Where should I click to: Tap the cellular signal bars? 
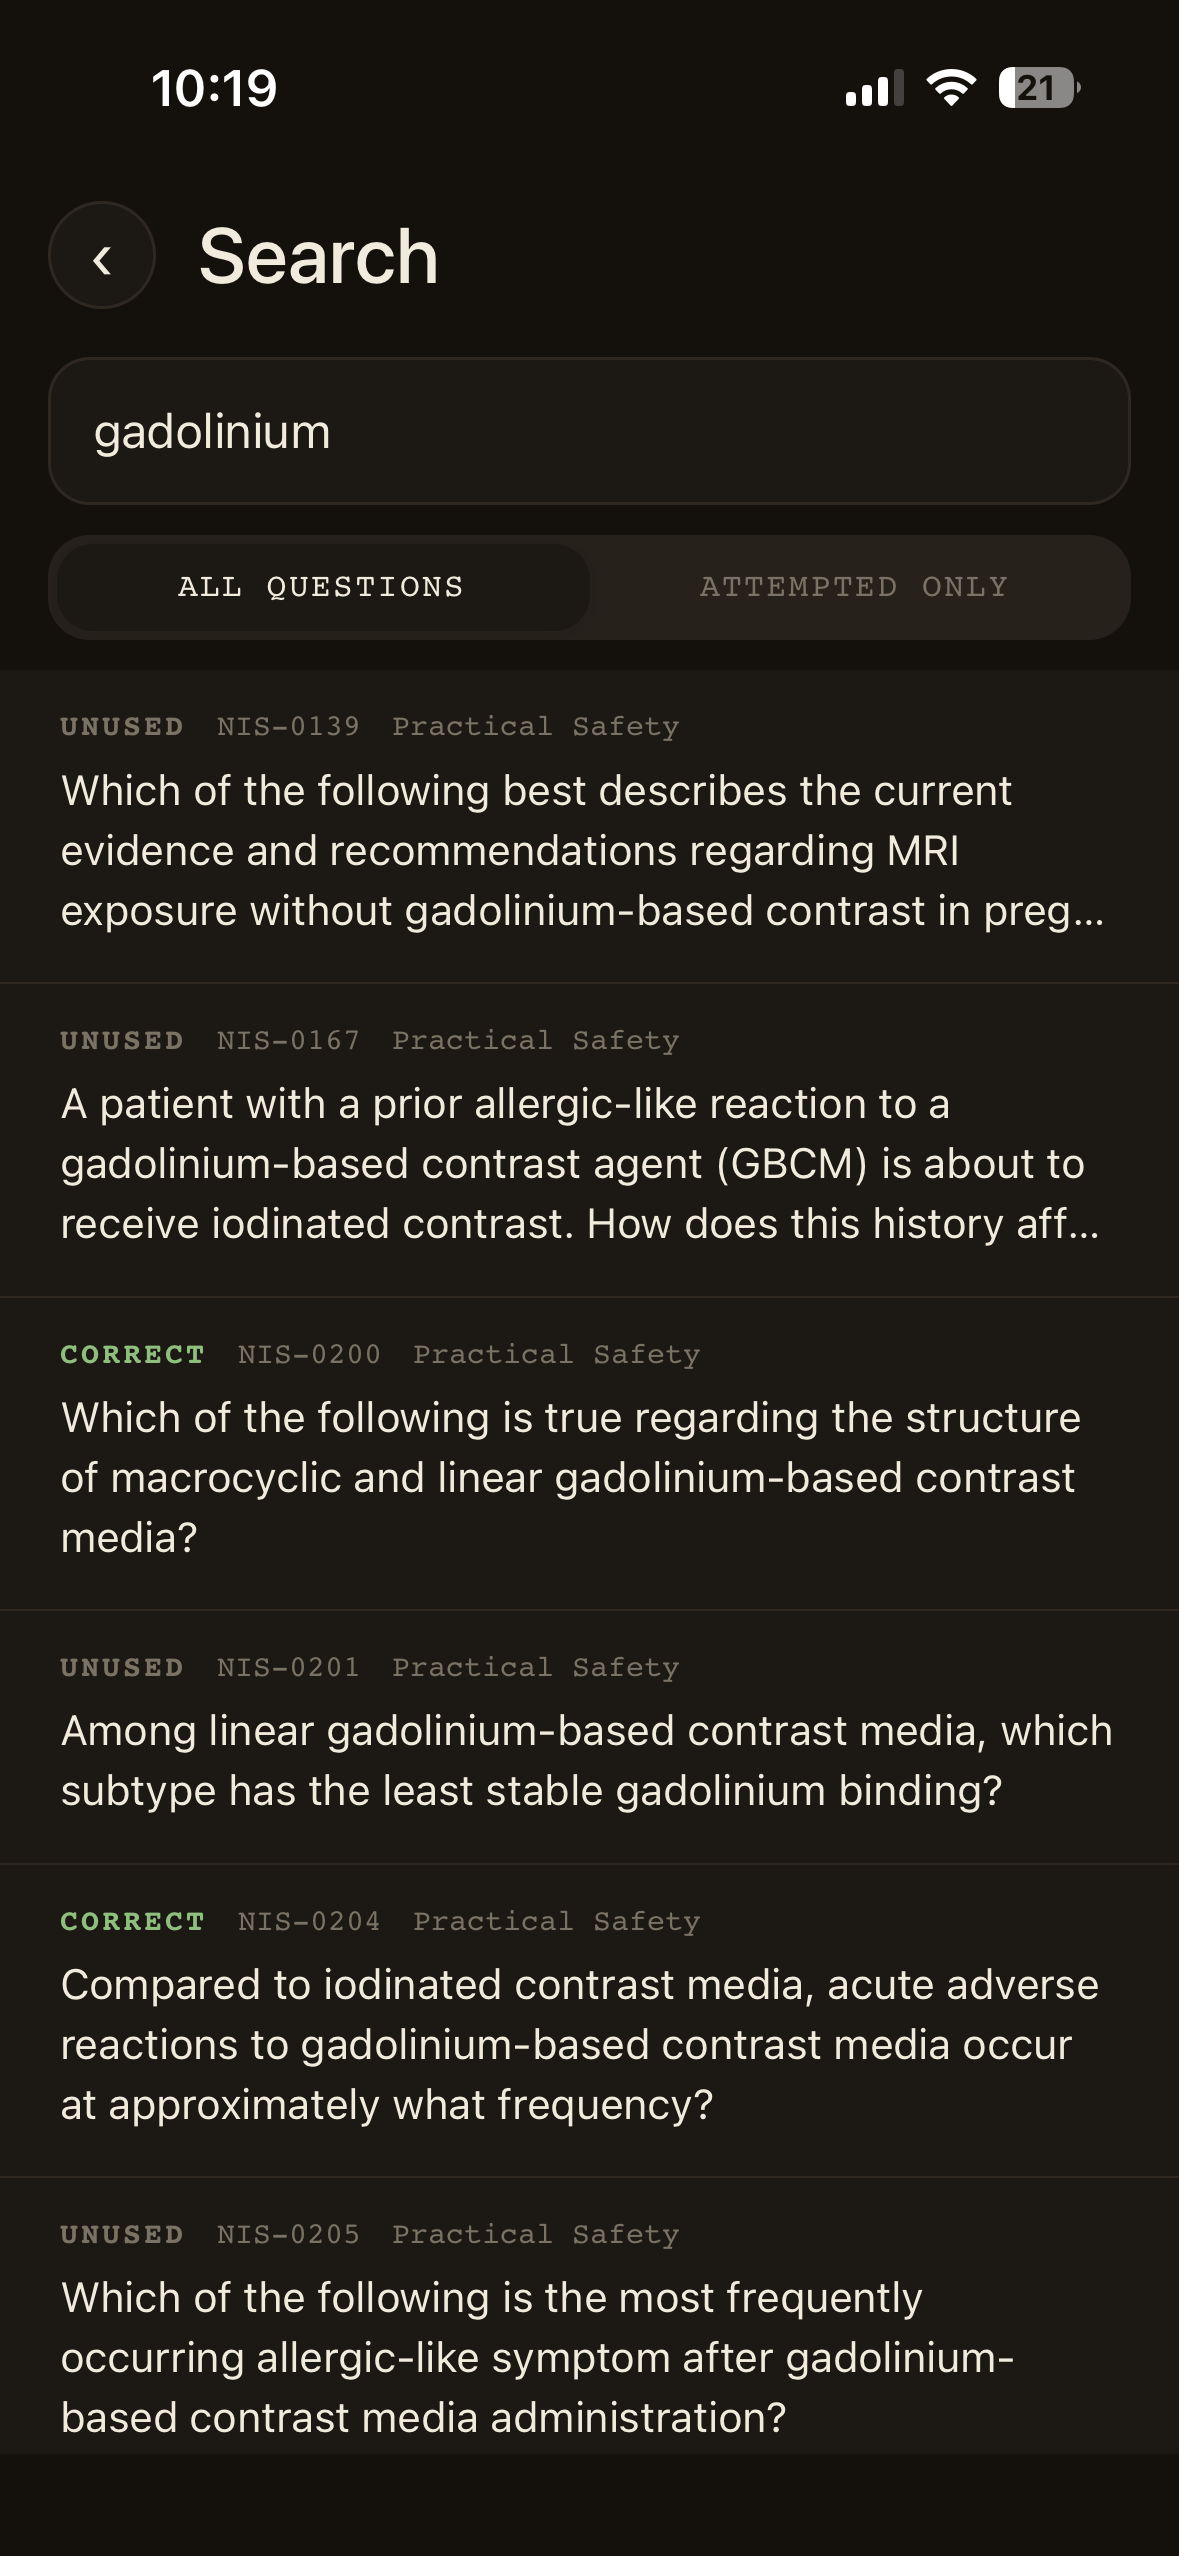(874, 88)
